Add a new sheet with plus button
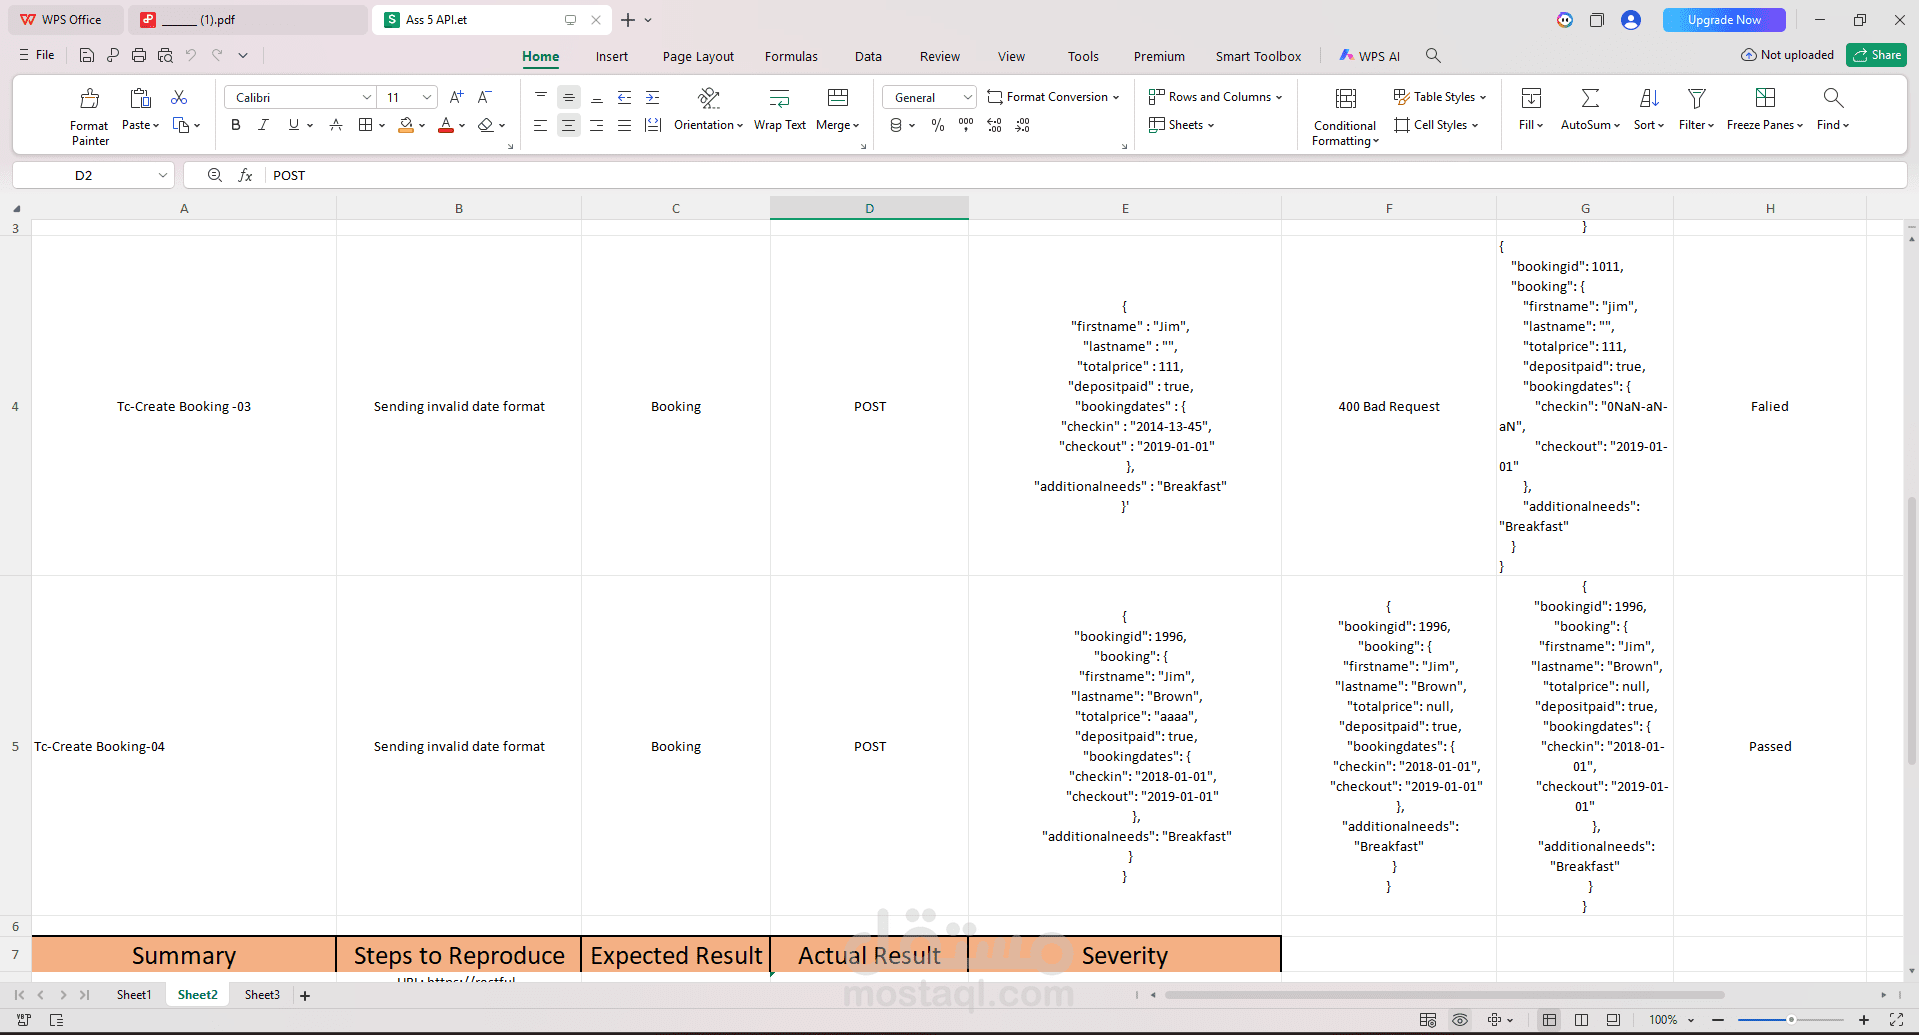 305,995
